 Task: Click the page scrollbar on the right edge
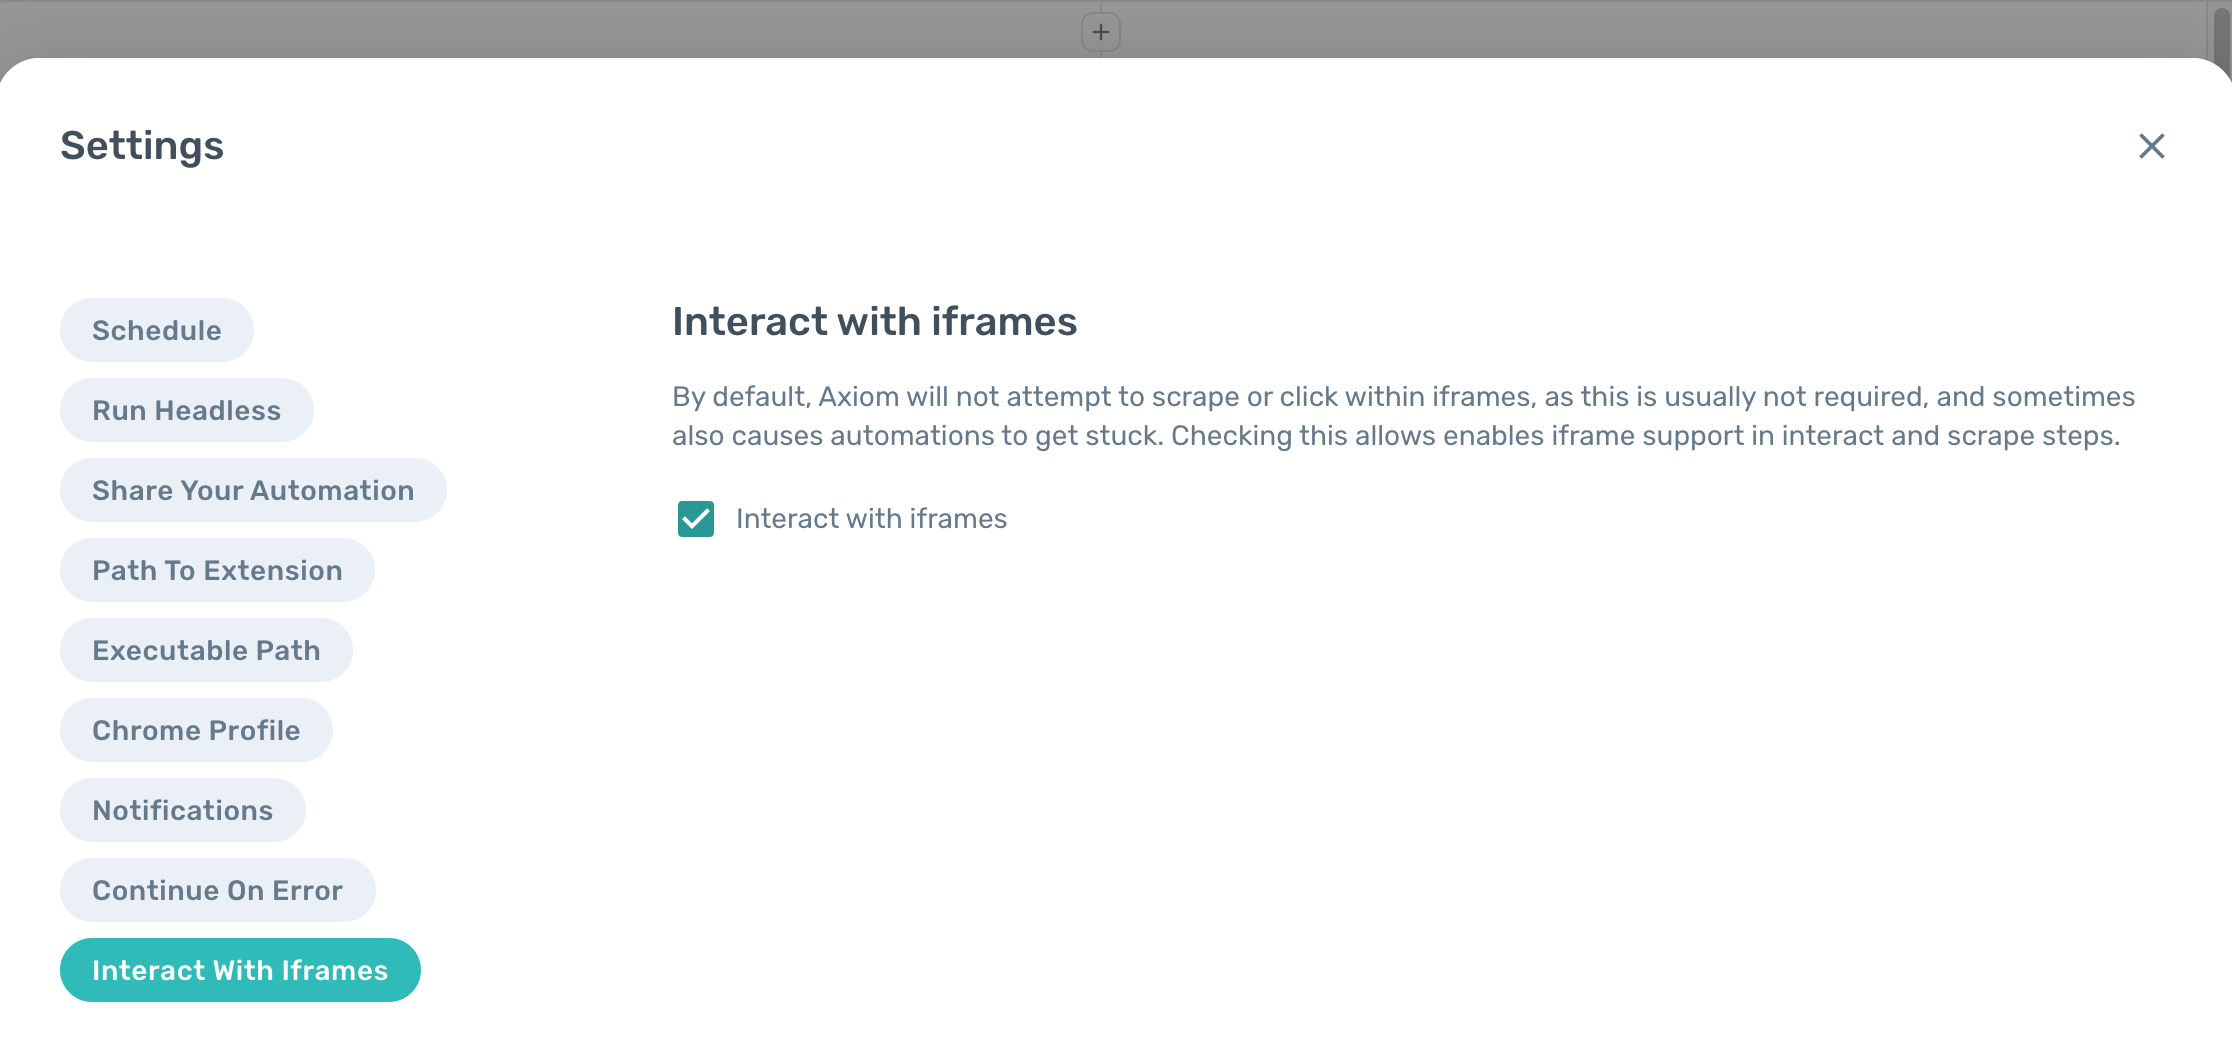click(2221, 40)
